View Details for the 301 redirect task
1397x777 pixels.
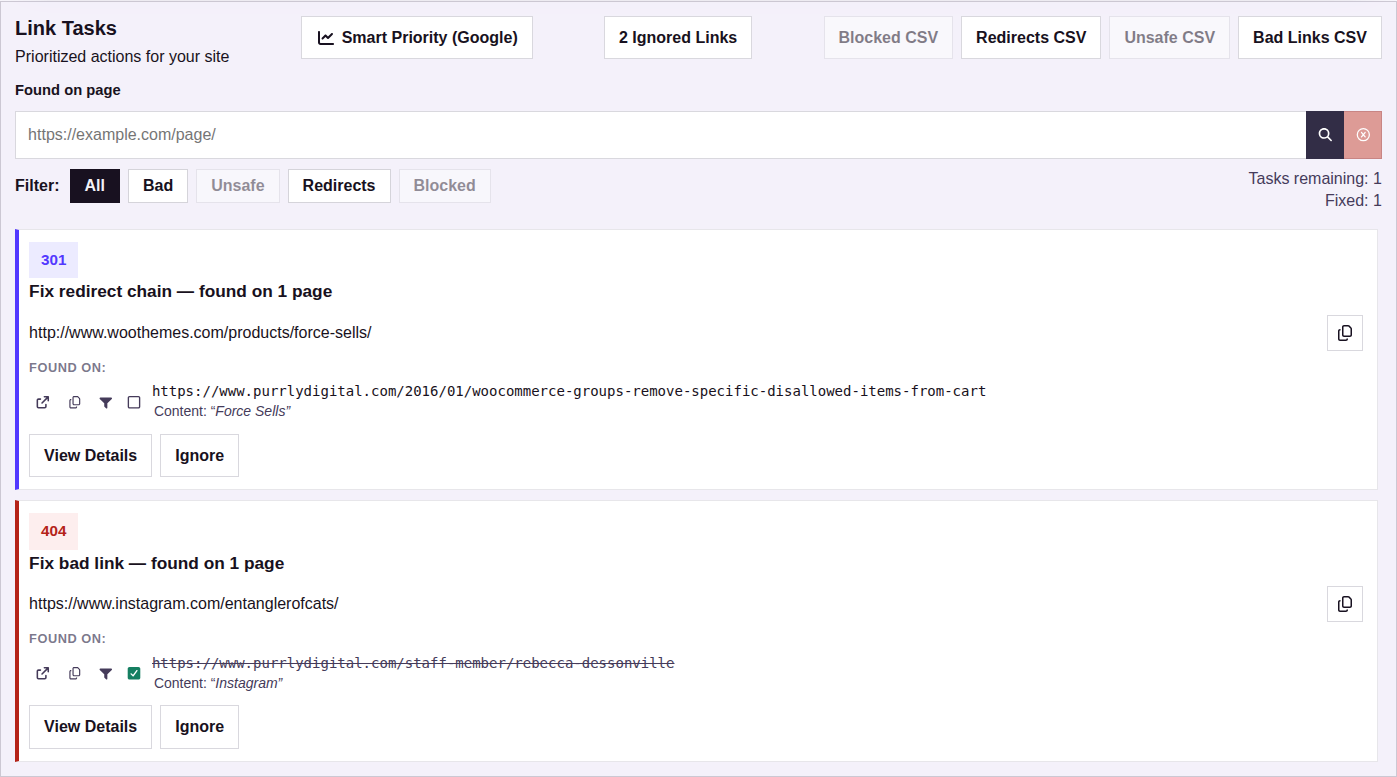click(90, 456)
